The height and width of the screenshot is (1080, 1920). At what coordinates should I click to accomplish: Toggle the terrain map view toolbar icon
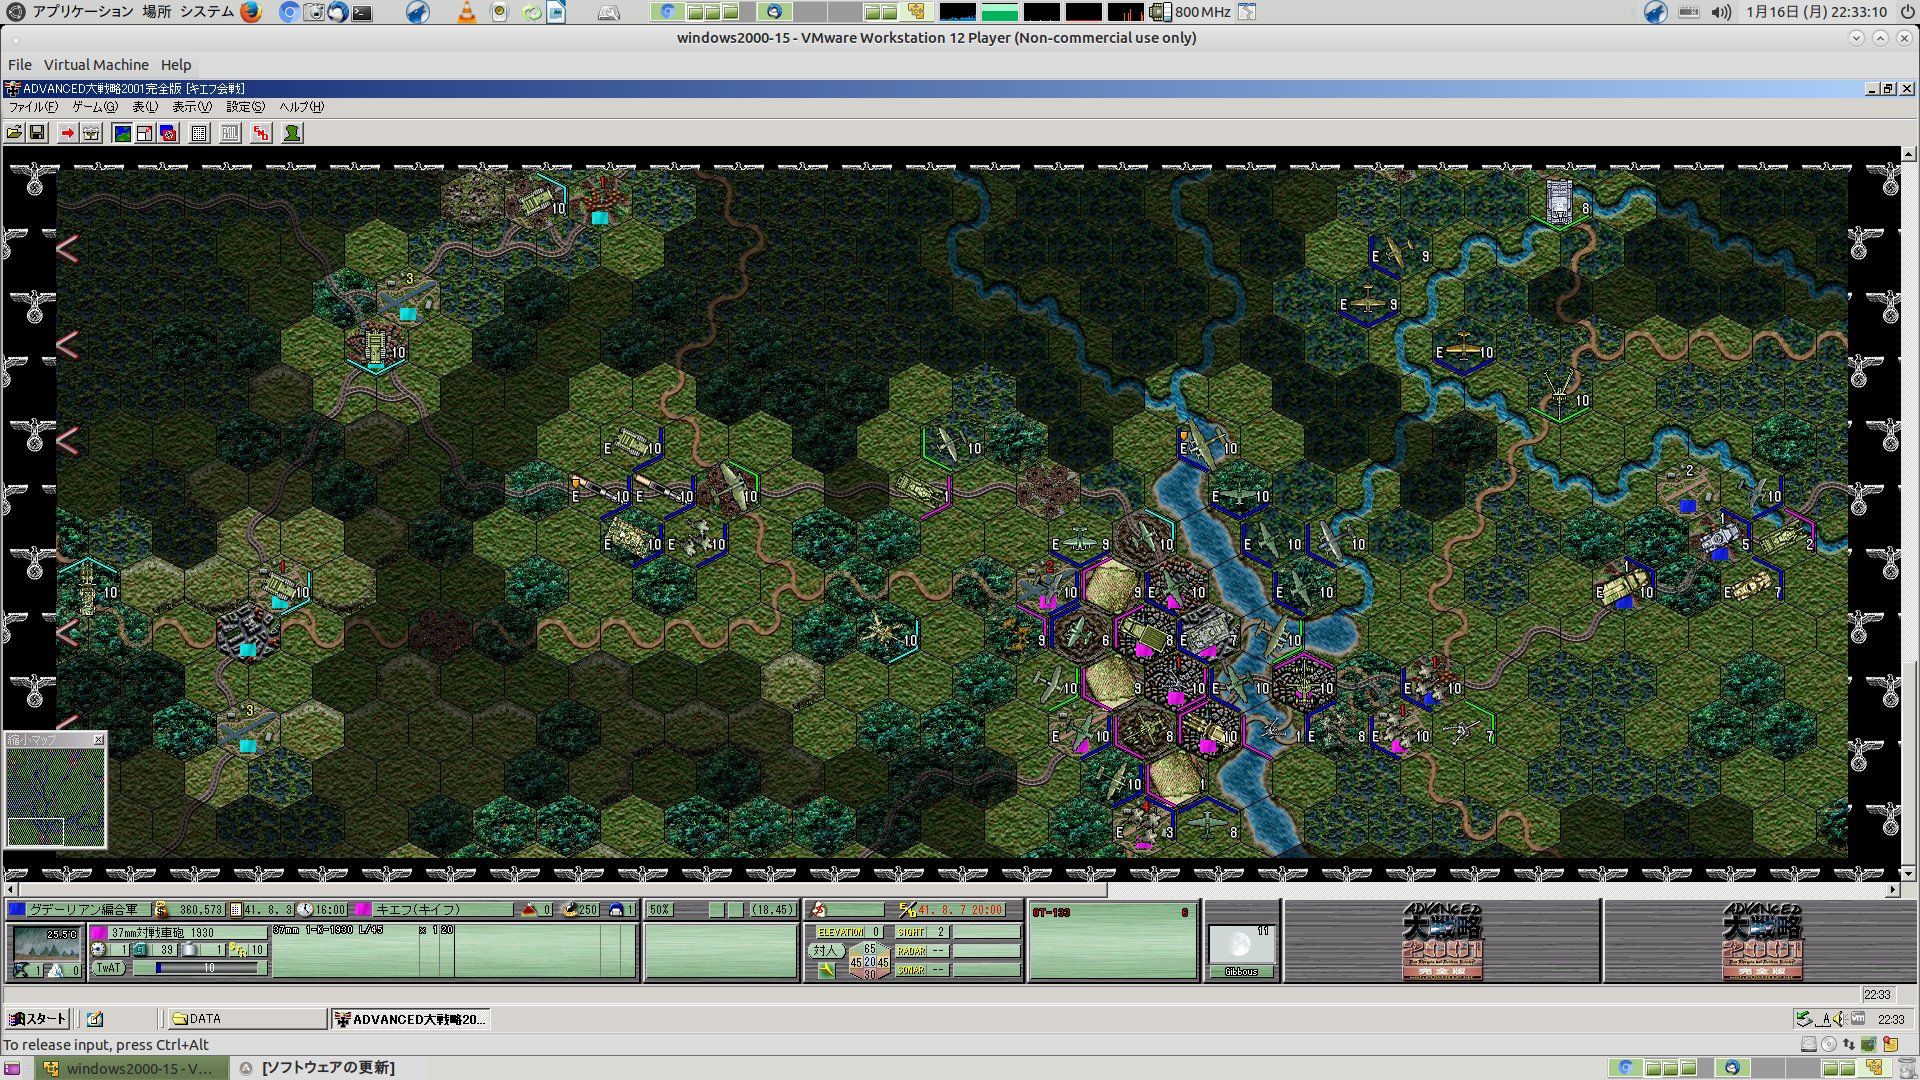(122, 133)
